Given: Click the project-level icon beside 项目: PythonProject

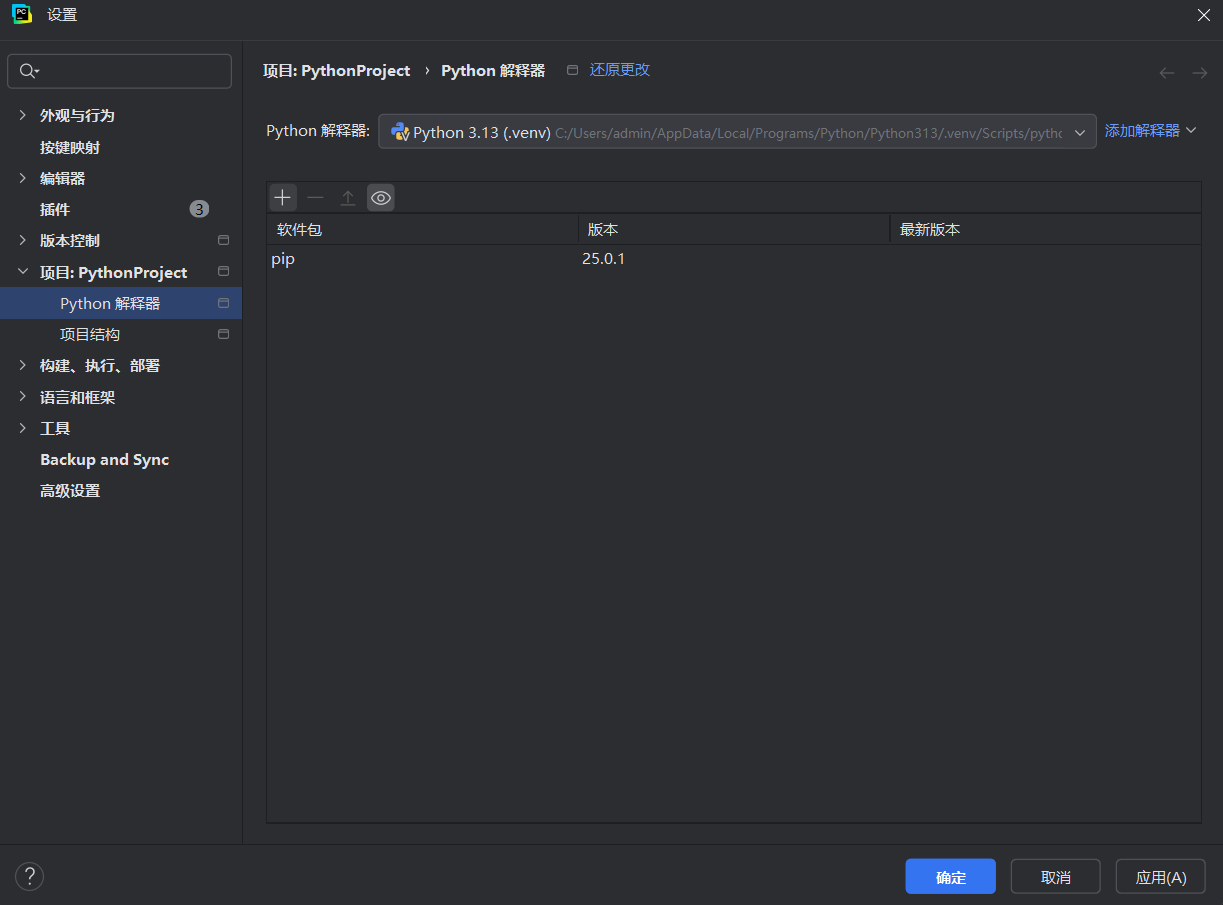Looking at the screenshot, I should pyautogui.click(x=223, y=272).
